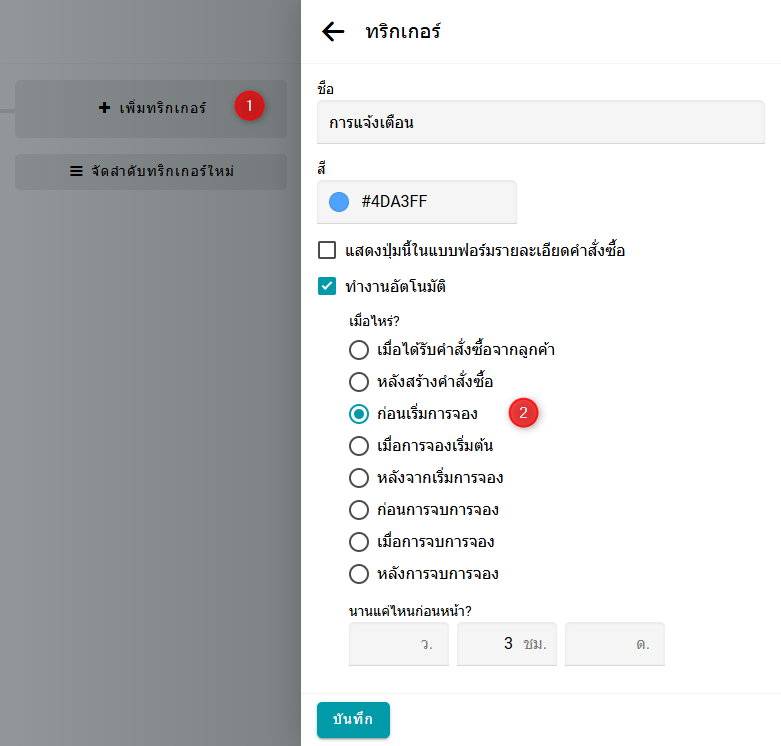781x746 pixels.
Task: Click the days (ว.) input field
Action: pyautogui.click(x=390, y=644)
